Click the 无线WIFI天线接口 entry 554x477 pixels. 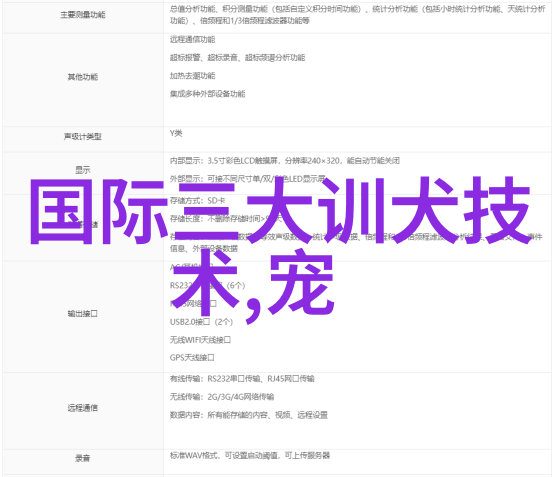(200, 340)
